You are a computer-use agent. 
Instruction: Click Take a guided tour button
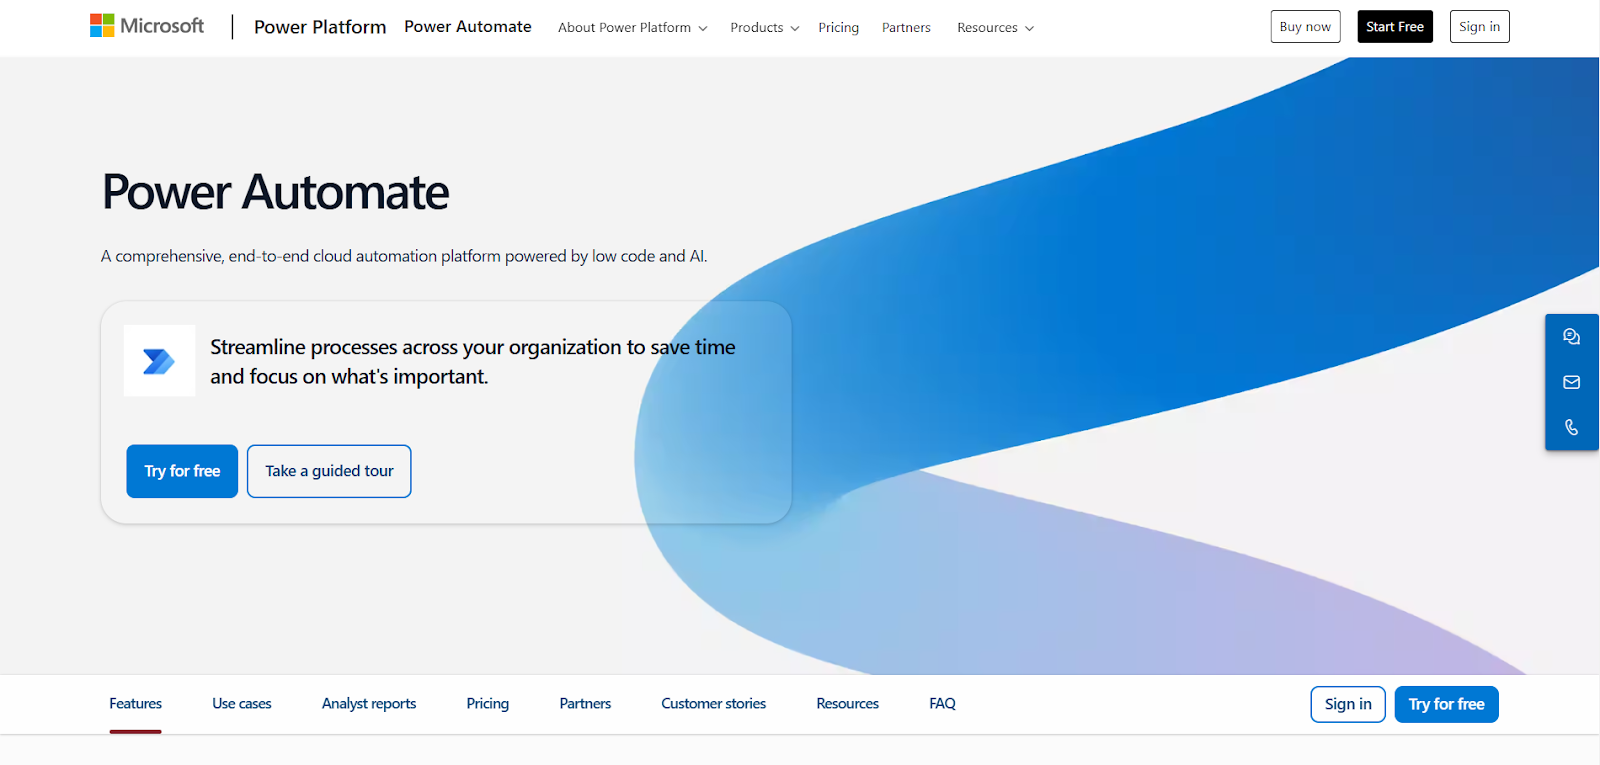[x=329, y=471]
